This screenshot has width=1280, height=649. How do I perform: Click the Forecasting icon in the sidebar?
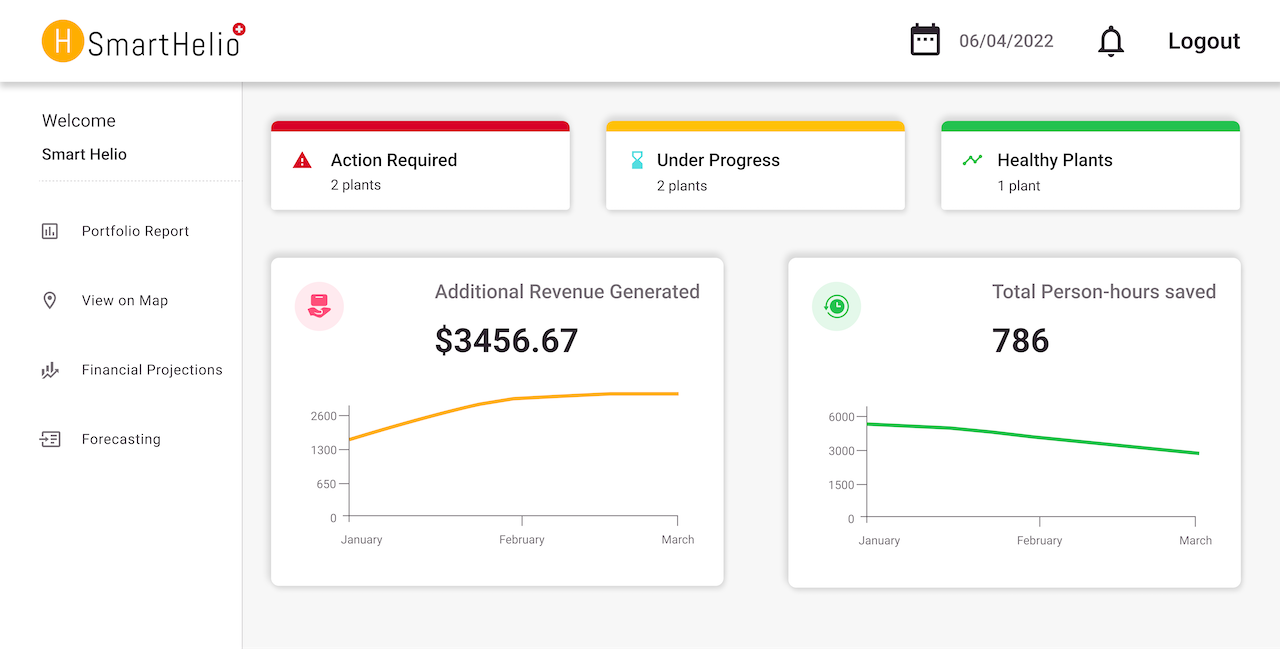tap(50, 439)
